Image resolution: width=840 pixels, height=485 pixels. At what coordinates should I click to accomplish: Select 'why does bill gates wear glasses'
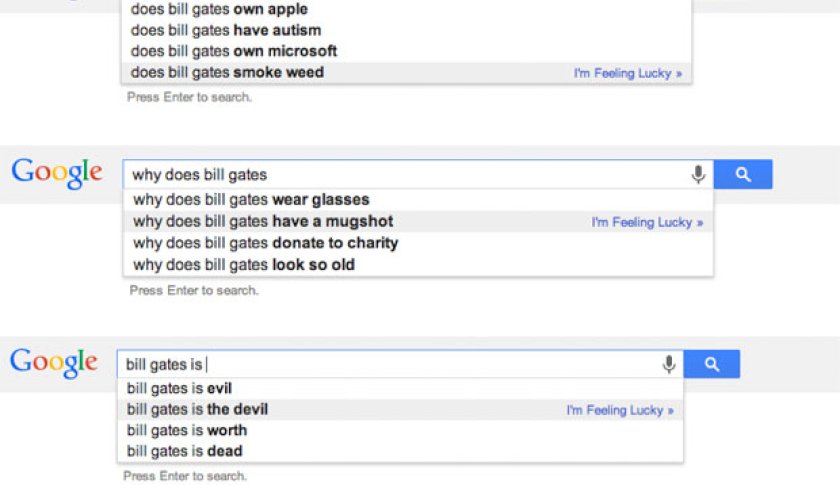251,200
